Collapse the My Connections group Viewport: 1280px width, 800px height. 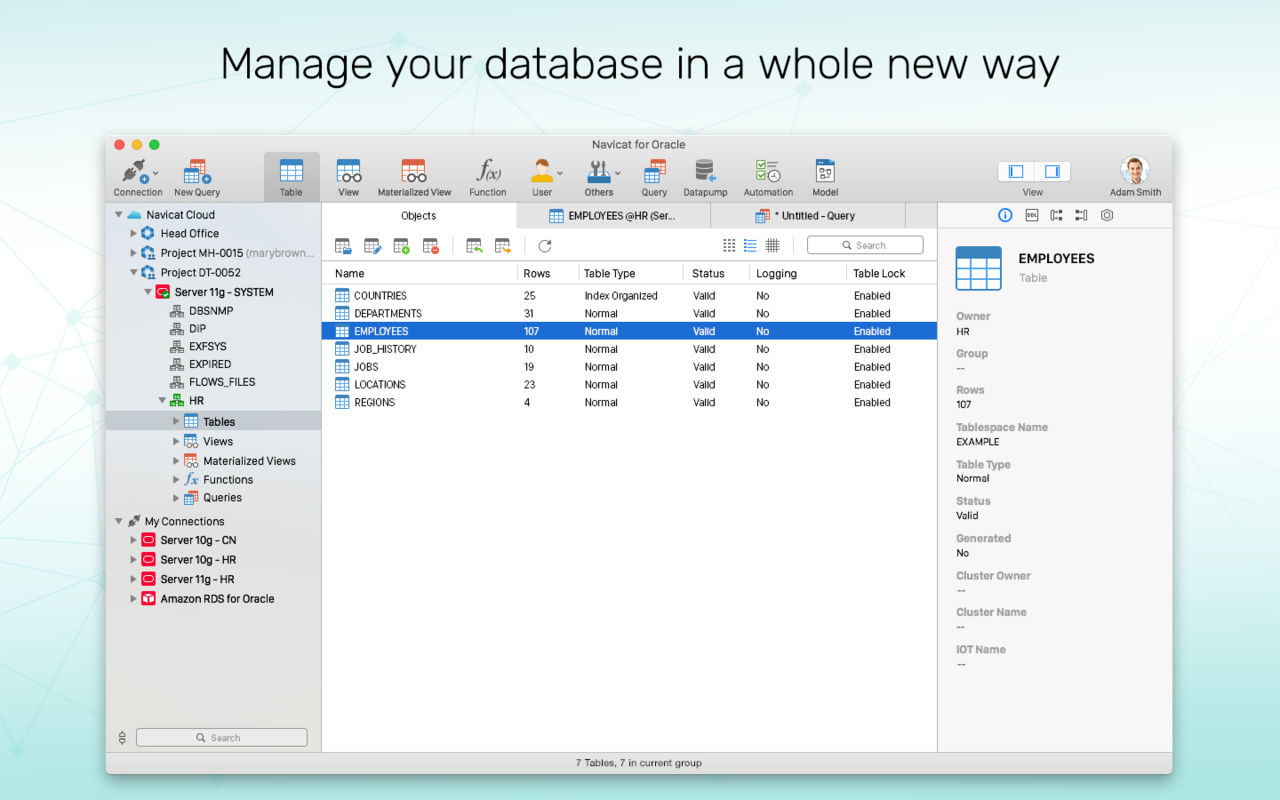click(119, 522)
